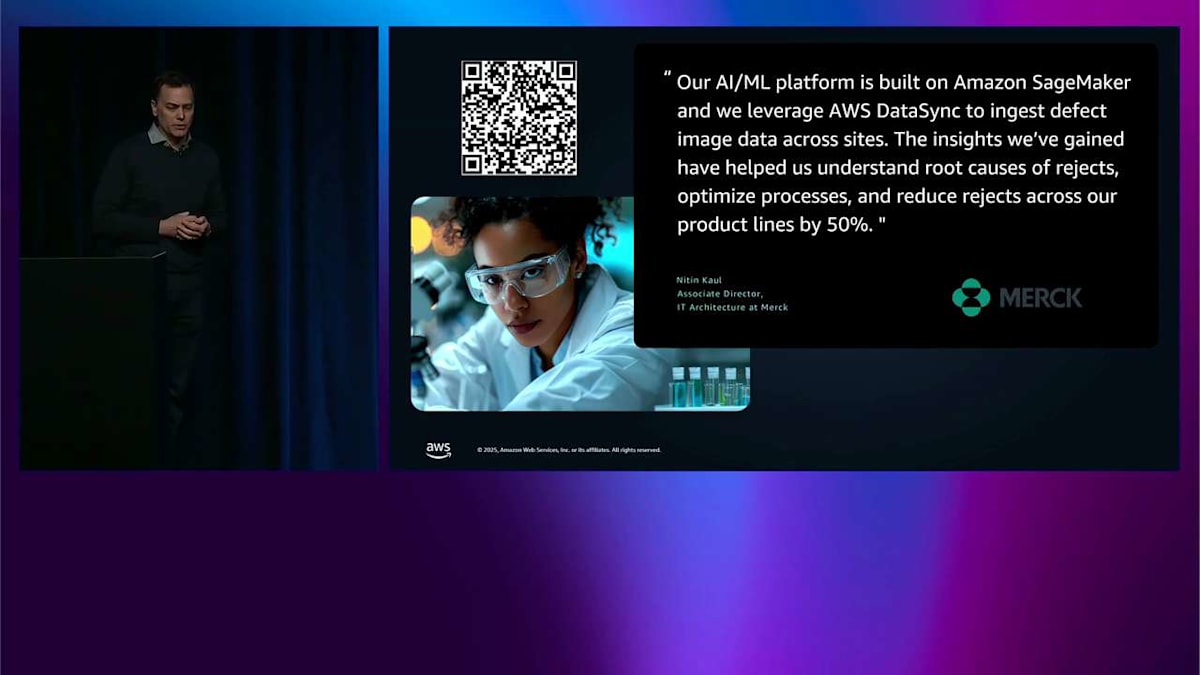Click "IT Architecture at Merck" line
This screenshot has width=1200, height=675.
coord(732,307)
